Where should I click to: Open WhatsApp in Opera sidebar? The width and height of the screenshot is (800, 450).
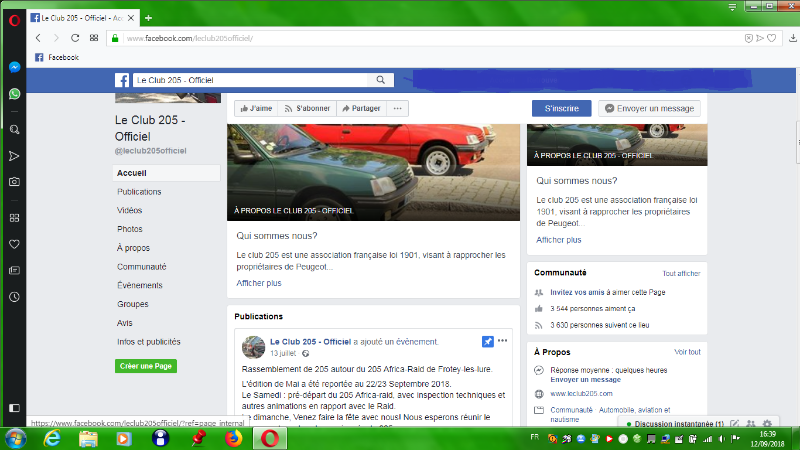coord(14,93)
